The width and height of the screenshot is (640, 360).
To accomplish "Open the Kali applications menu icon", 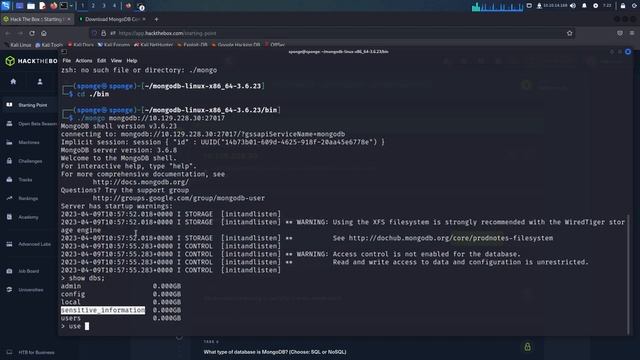I will tap(5, 6).
